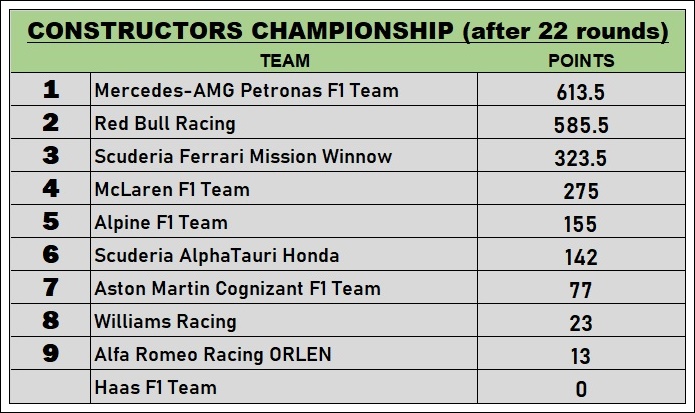
Task: Select the Williams Racing cell
Action: (x=165, y=322)
